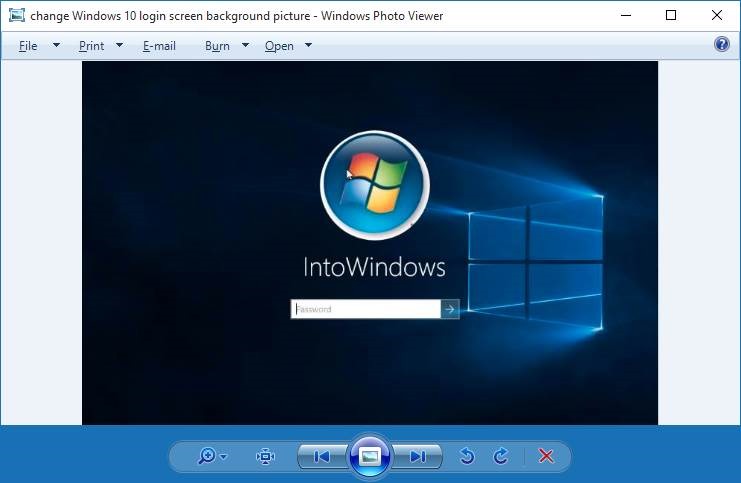Open the zoom magnifier control
Screen dimensions: 741x483
pos(207,456)
